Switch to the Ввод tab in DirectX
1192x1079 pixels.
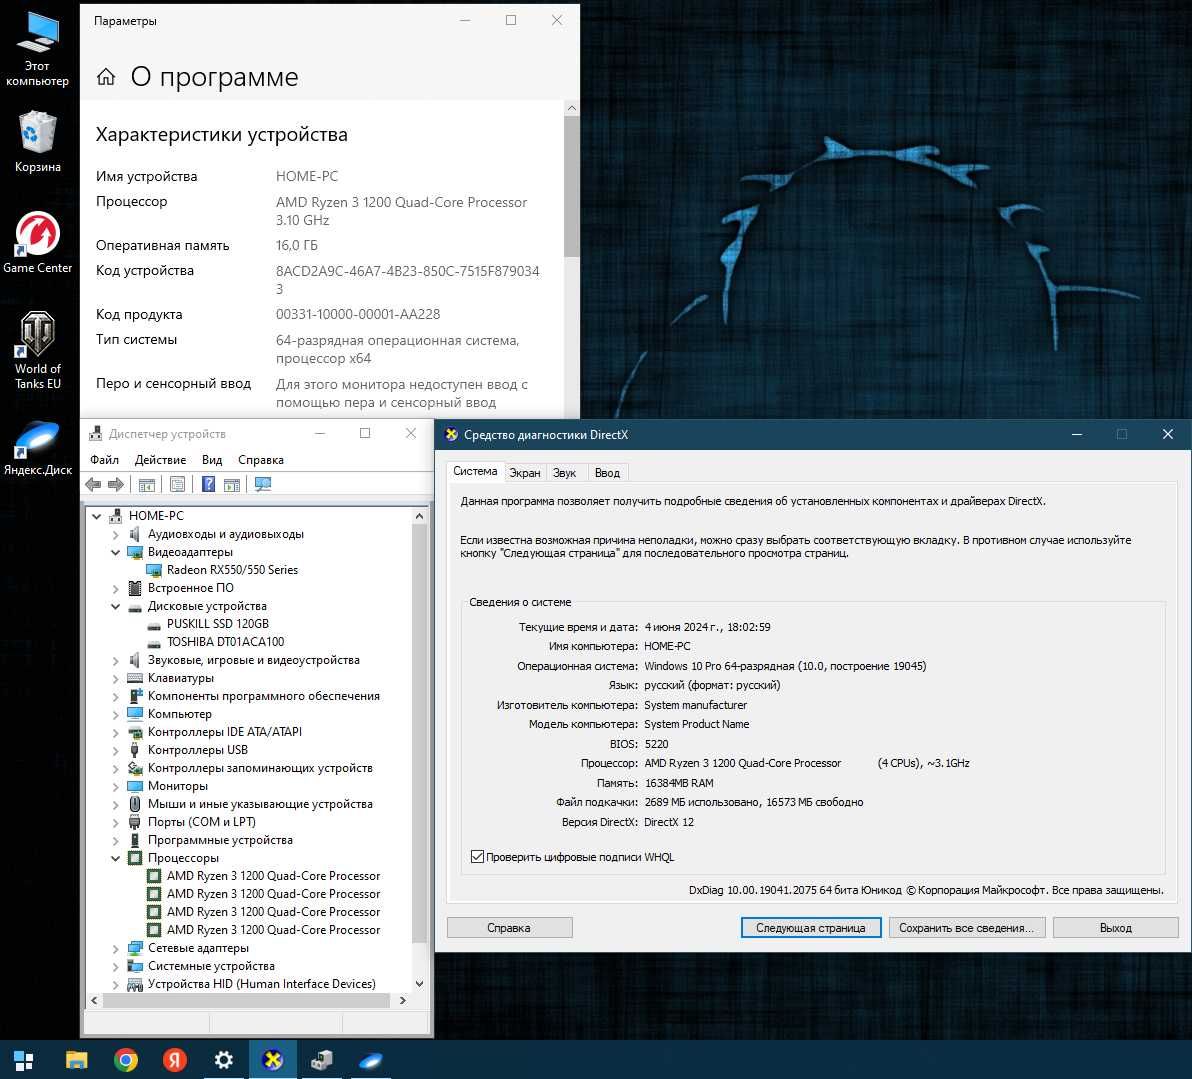point(607,473)
